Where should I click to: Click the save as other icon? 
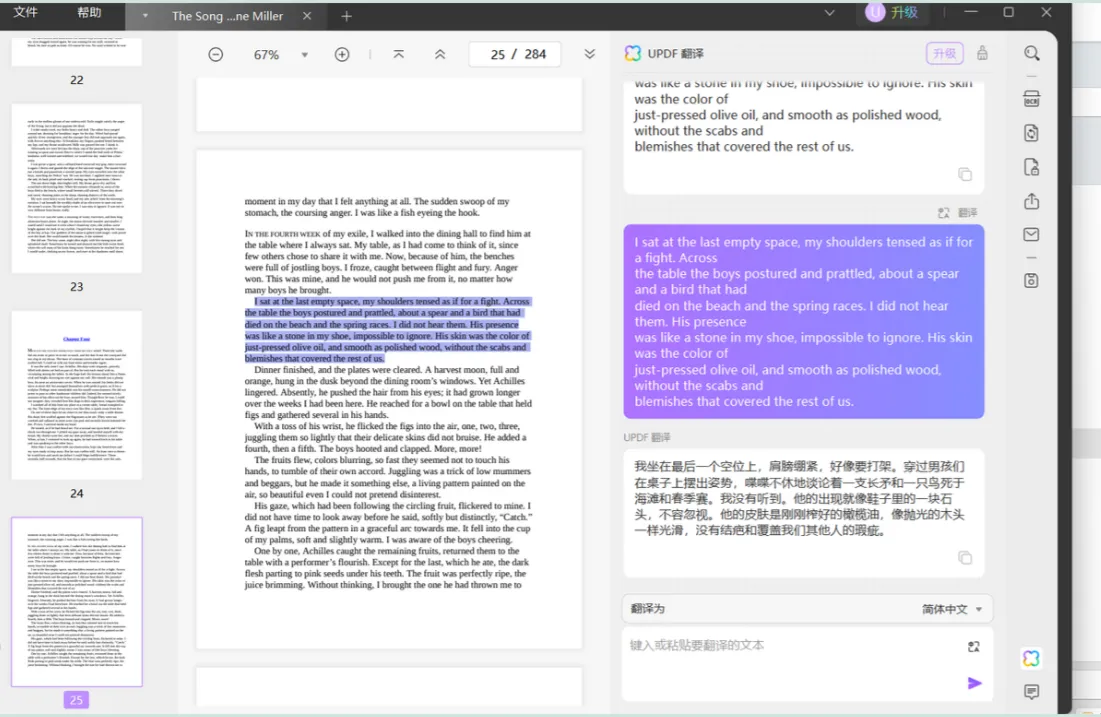click(x=1031, y=280)
